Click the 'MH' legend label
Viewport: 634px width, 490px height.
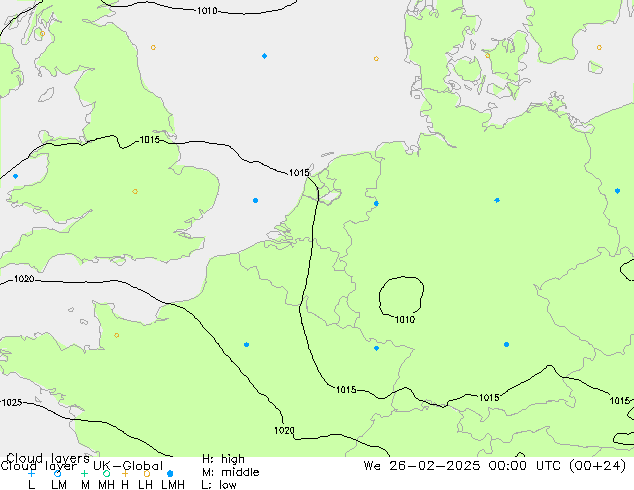[106, 485]
